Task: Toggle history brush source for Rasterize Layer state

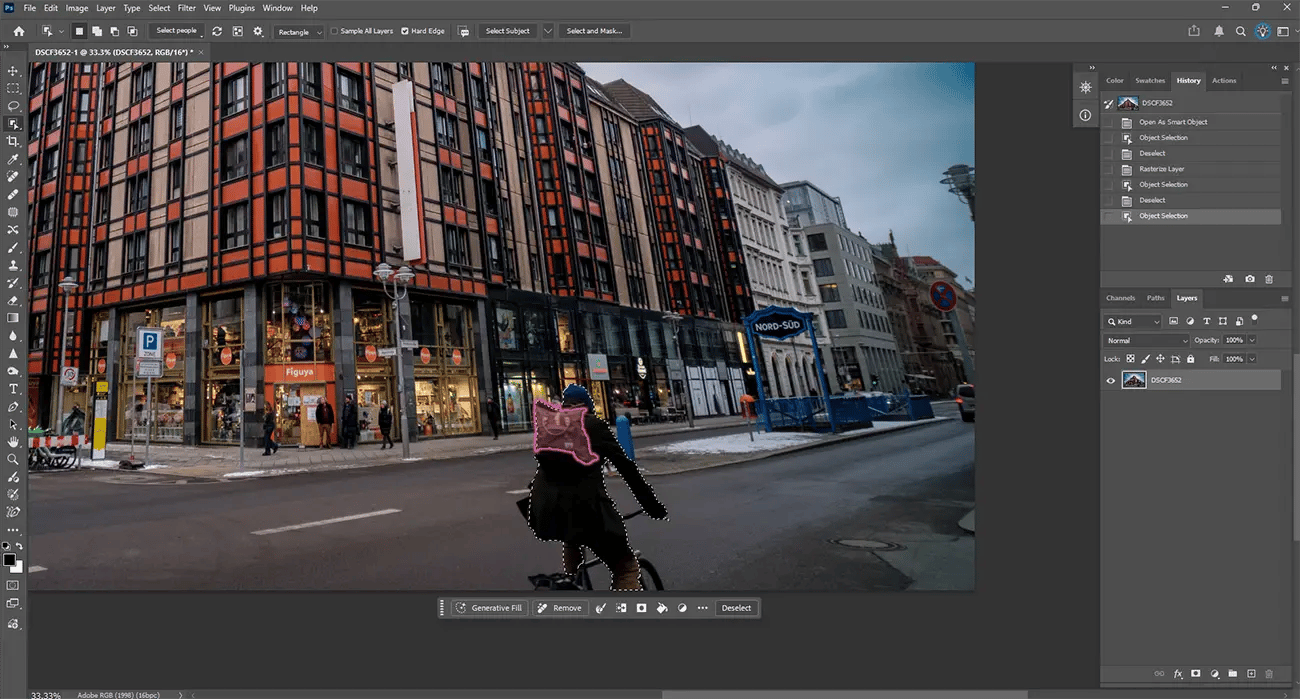Action: [x=1108, y=169]
